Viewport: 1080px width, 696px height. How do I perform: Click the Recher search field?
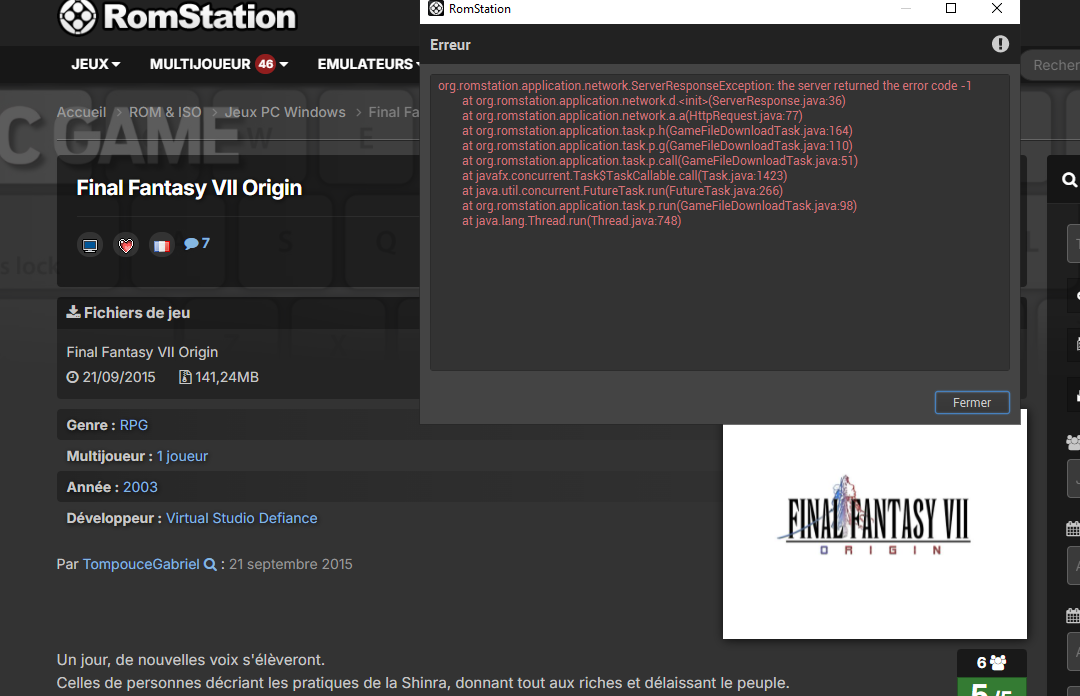click(x=1051, y=65)
